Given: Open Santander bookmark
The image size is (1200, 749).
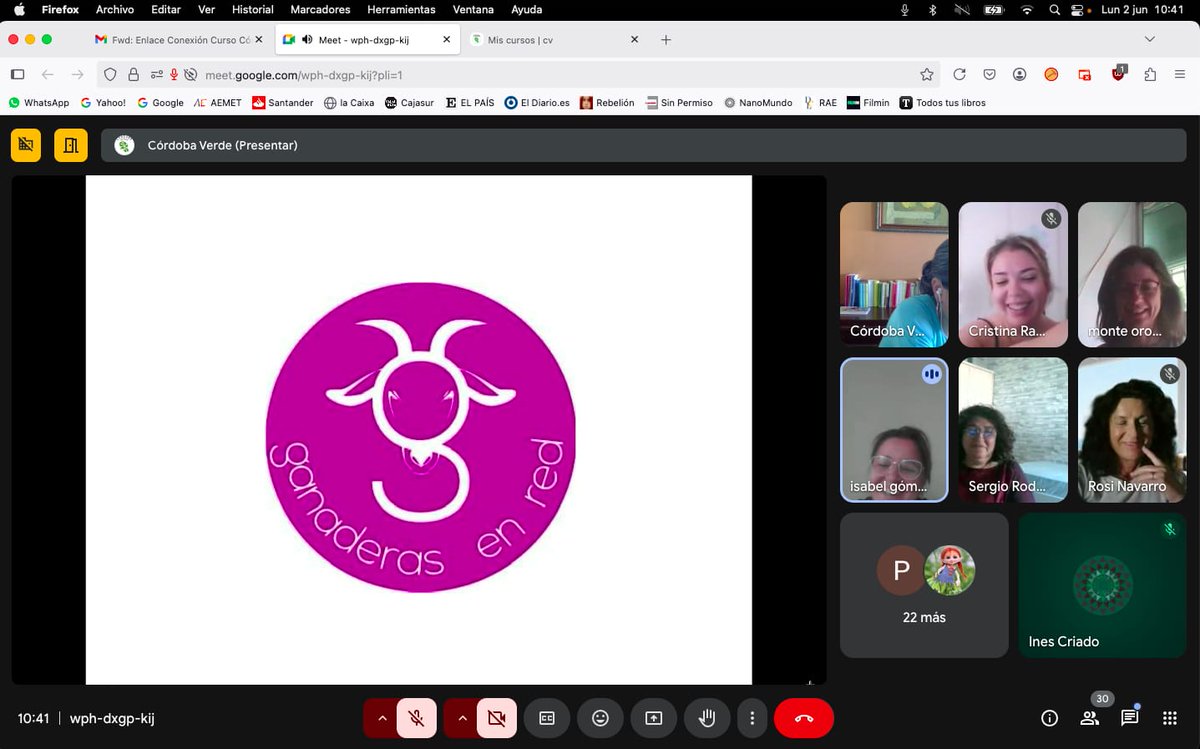Looking at the screenshot, I should point(283,102).
